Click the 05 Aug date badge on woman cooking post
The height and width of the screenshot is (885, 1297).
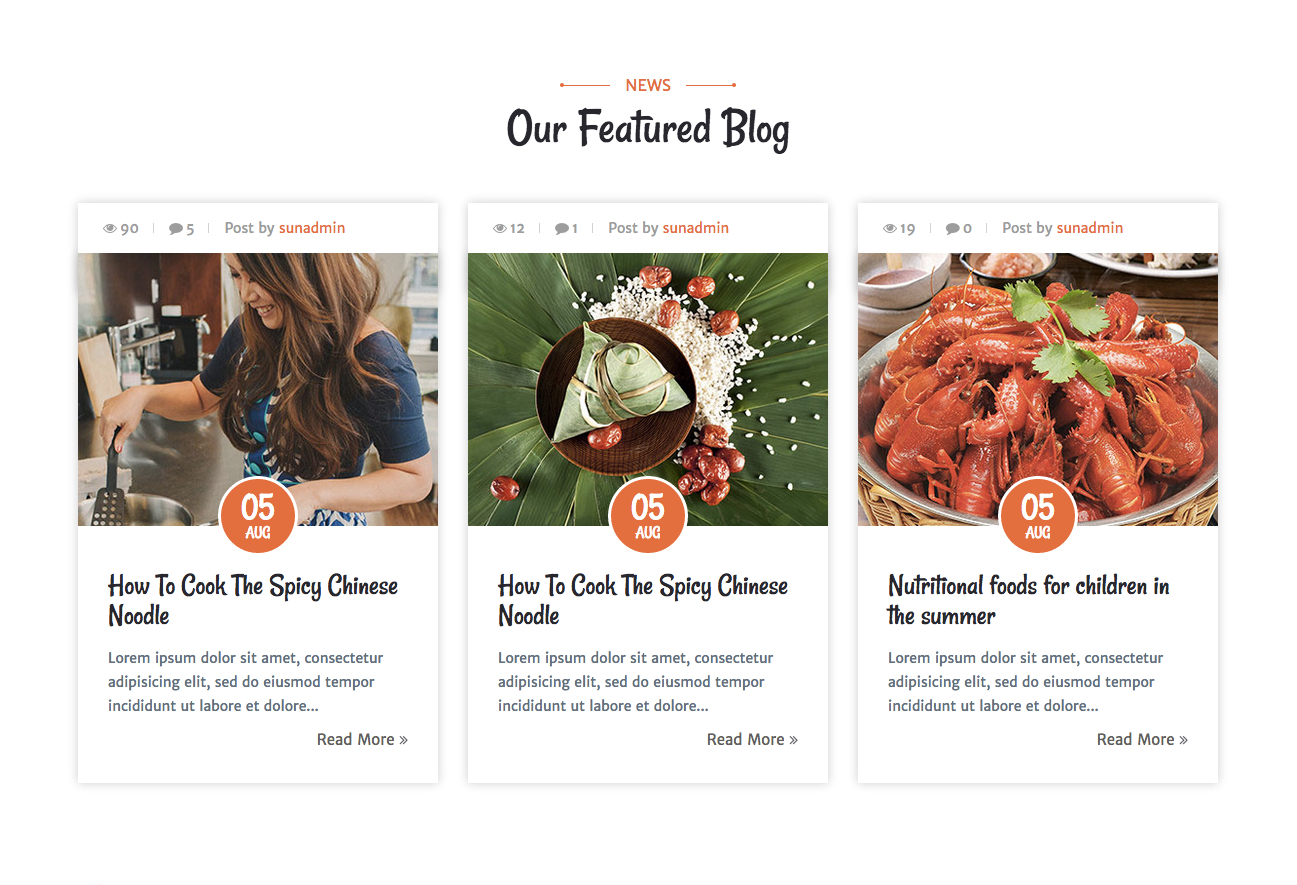pyautogui.click(x=258, y=515)
